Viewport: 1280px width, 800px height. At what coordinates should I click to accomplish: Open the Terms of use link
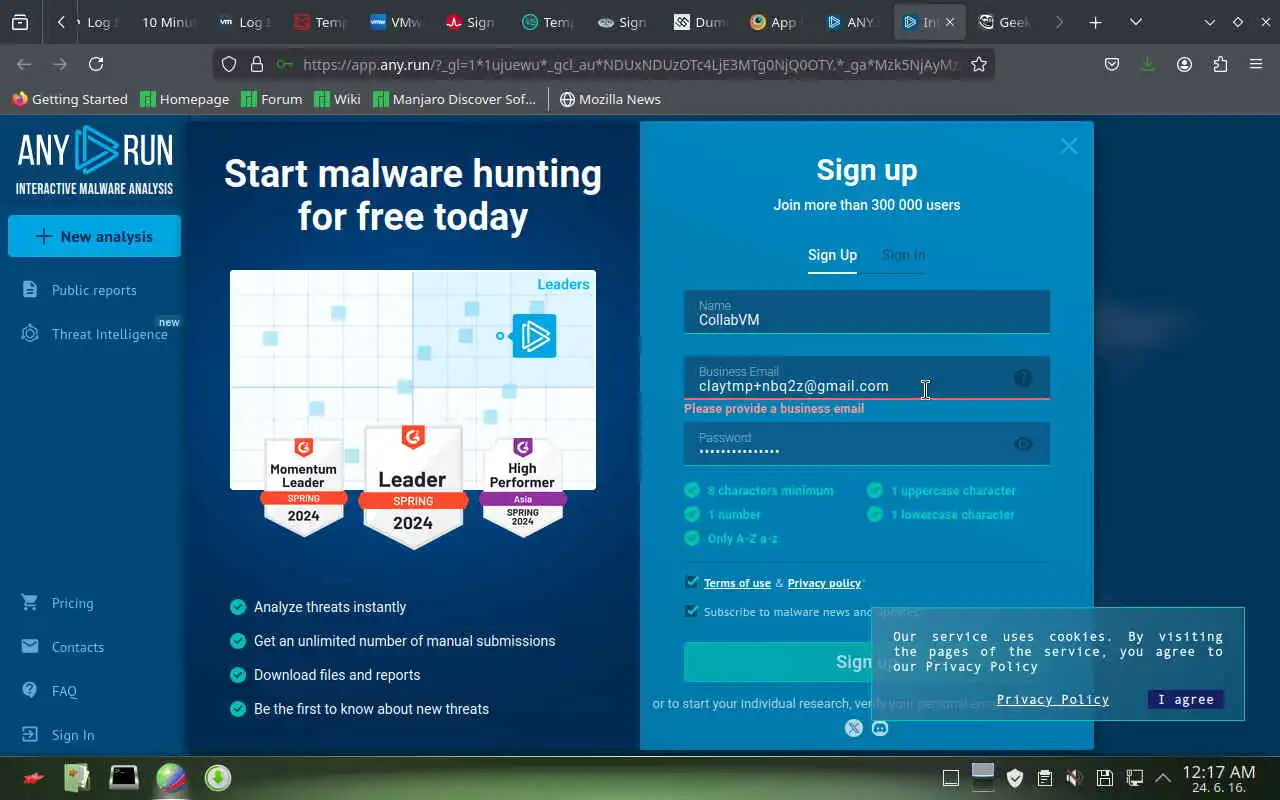[x=737, y=583]
